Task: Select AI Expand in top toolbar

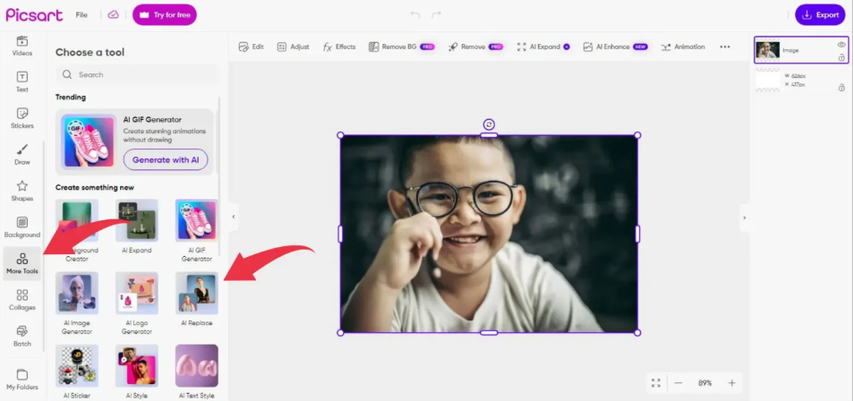Action: coord(543,47)
